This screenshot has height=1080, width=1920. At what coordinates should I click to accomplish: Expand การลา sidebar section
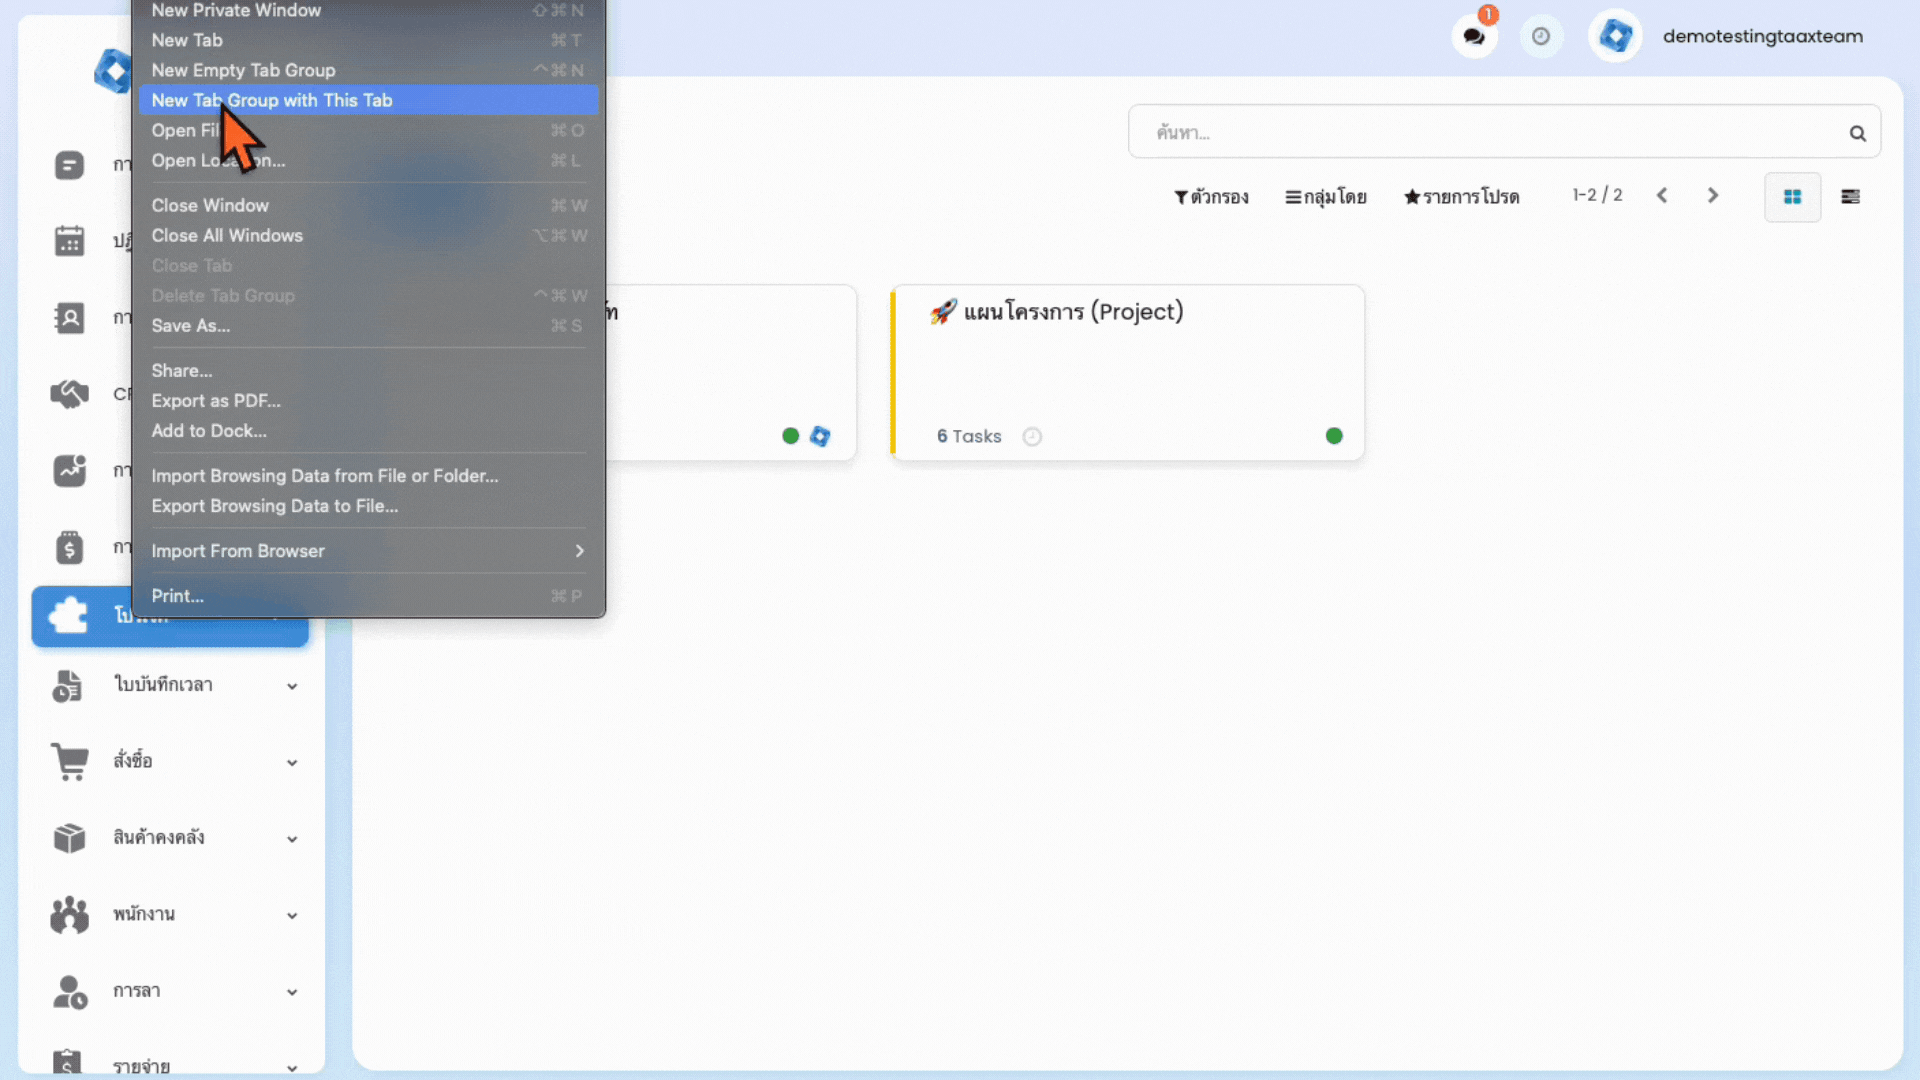(x=292, y=992)
